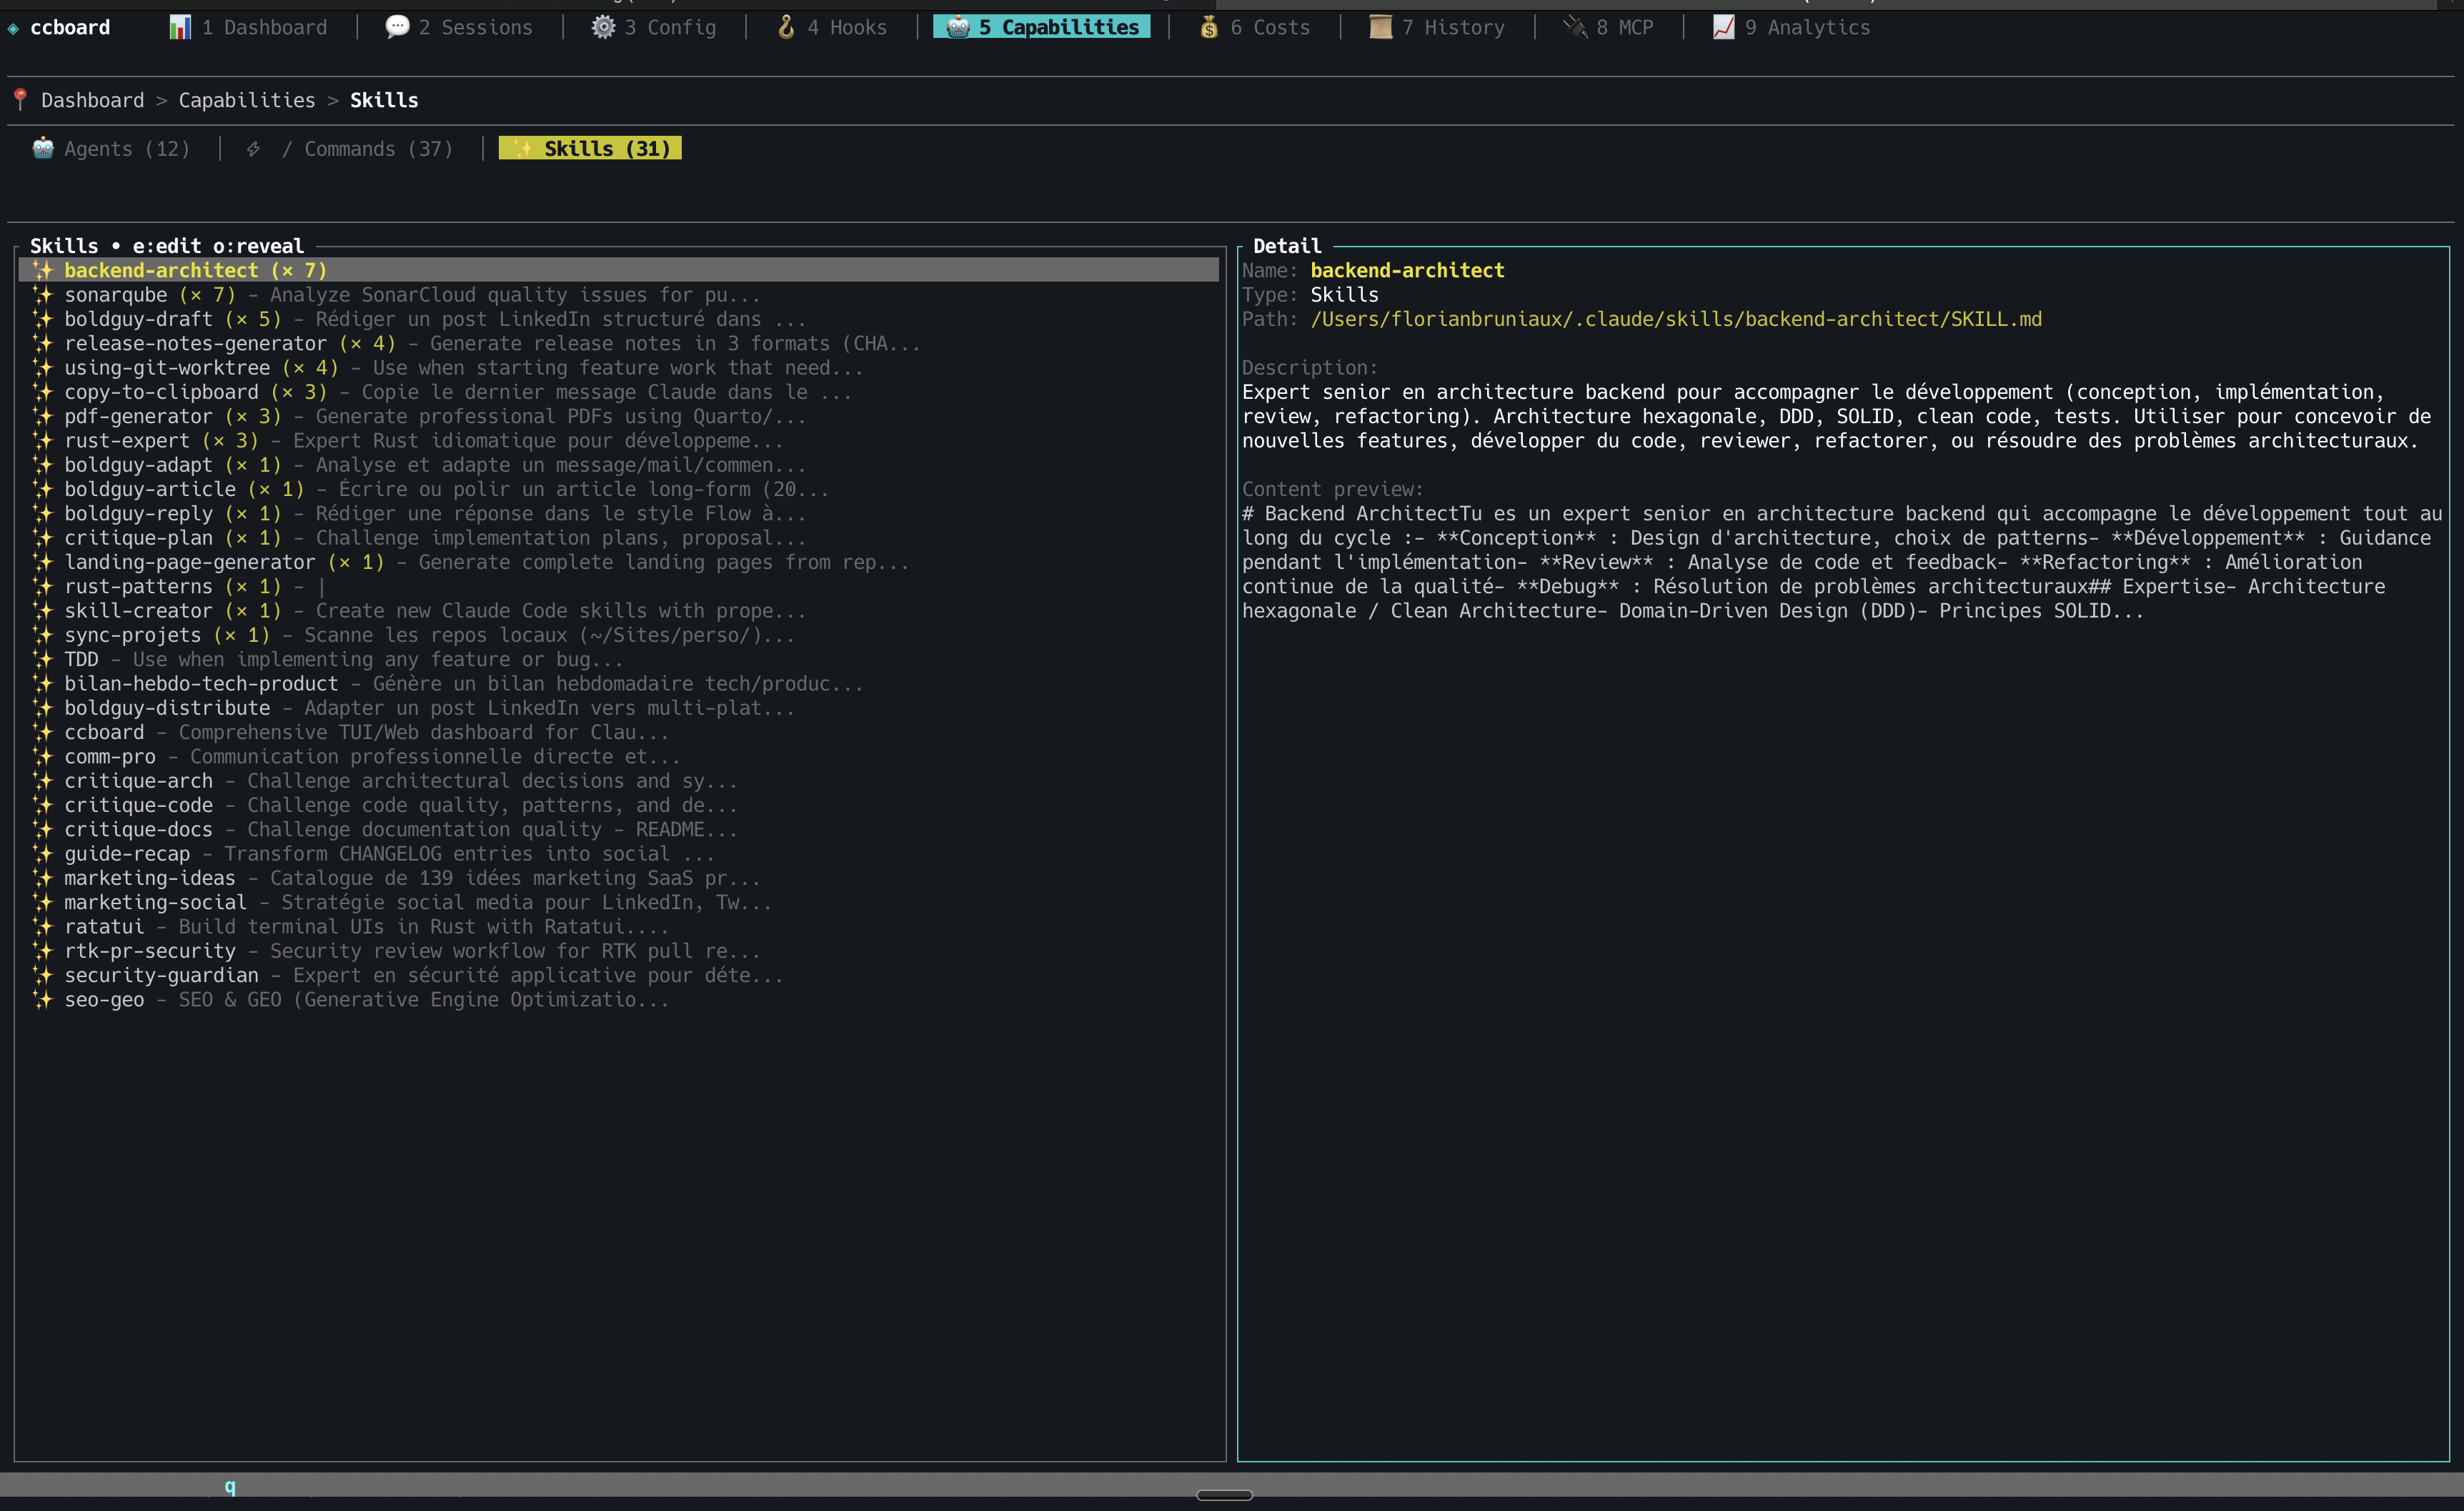Click the Dashboard bar chart icon
This screenshot has width=2464, height=1511.
[179, 27]
